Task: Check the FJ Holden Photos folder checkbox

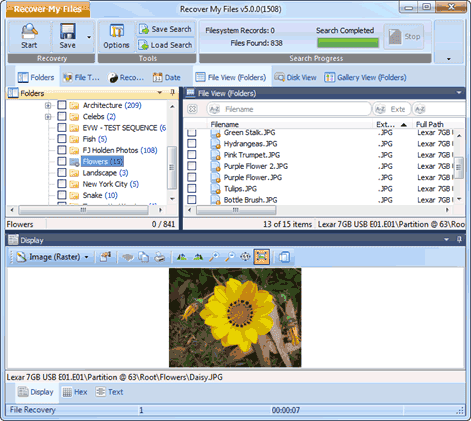Action: [62, 150]
